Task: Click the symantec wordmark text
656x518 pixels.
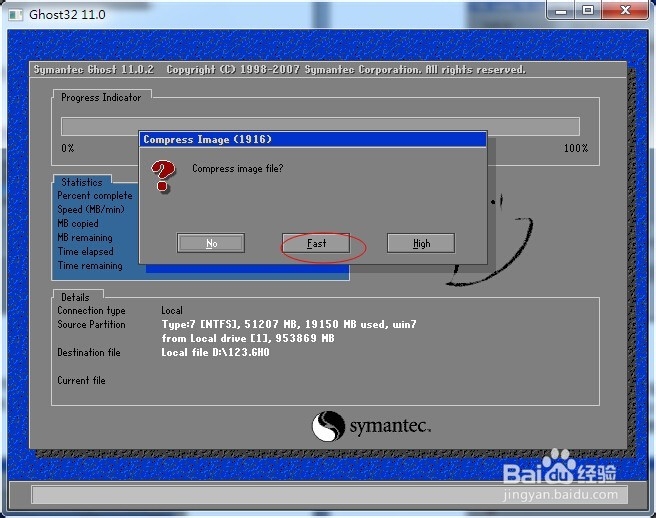Action: coord(390,426)
